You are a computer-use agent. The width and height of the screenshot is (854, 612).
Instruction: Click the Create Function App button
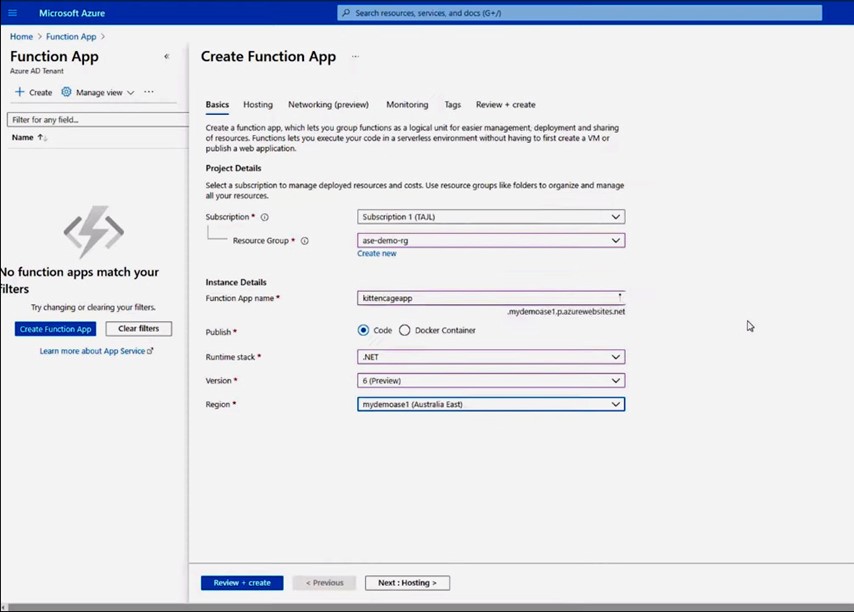click(56, 329)
